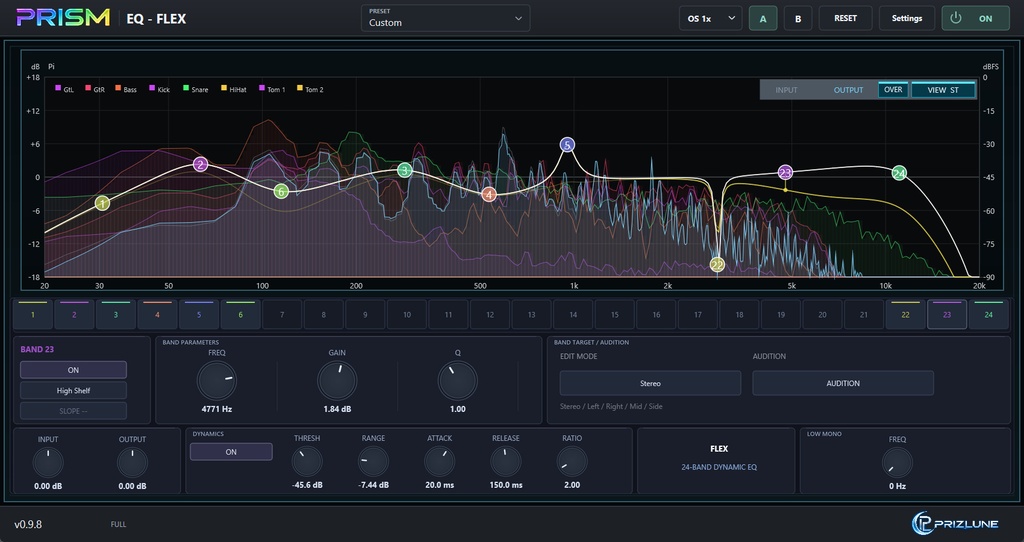Click the Tom 1 legend entry
This screenshot has width=1024, height=542.
(x=272, y=89)
